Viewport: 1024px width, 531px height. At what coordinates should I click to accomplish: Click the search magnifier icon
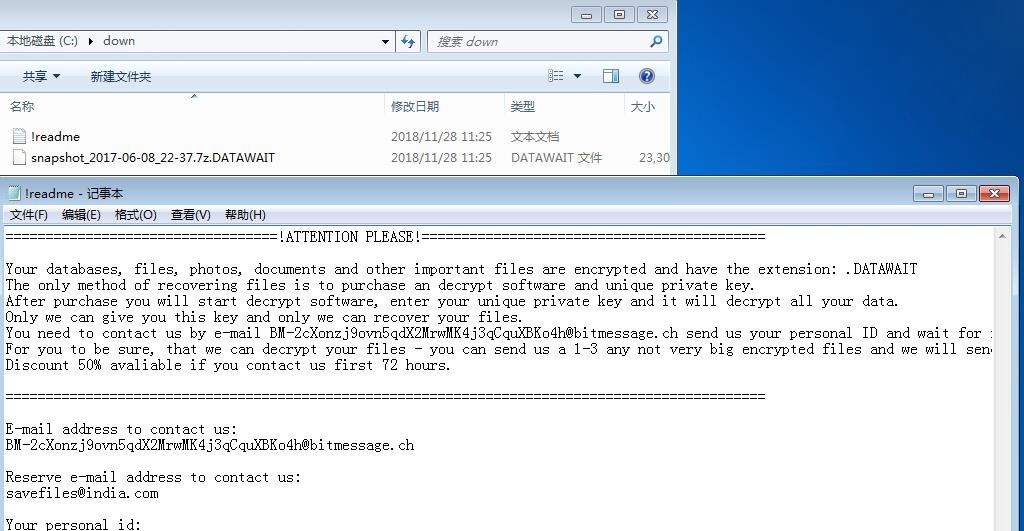pyautogui.click(x=656, y=41)
